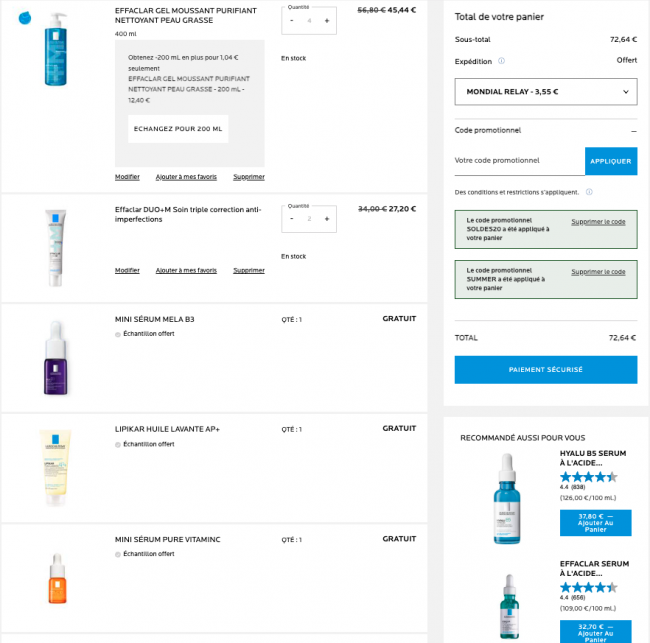
Task: Decrease quantity of Effaclar Gel Moussant
Action: coord(292,21)
